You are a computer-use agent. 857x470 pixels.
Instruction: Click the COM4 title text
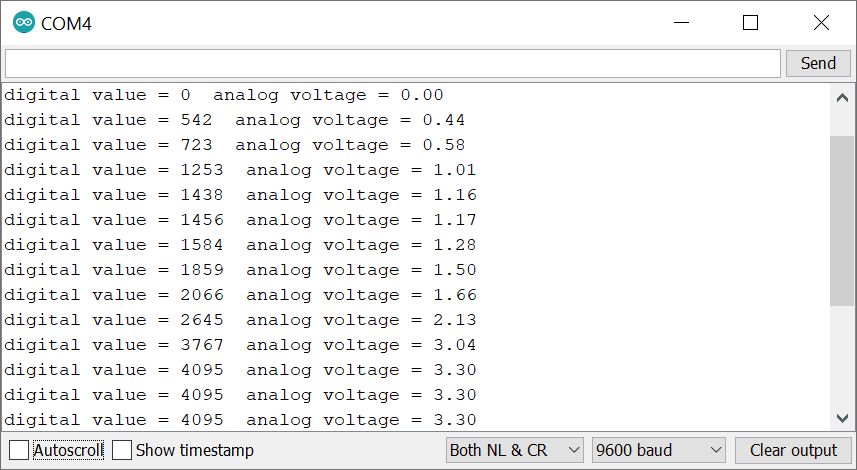(x=66, y=22)
